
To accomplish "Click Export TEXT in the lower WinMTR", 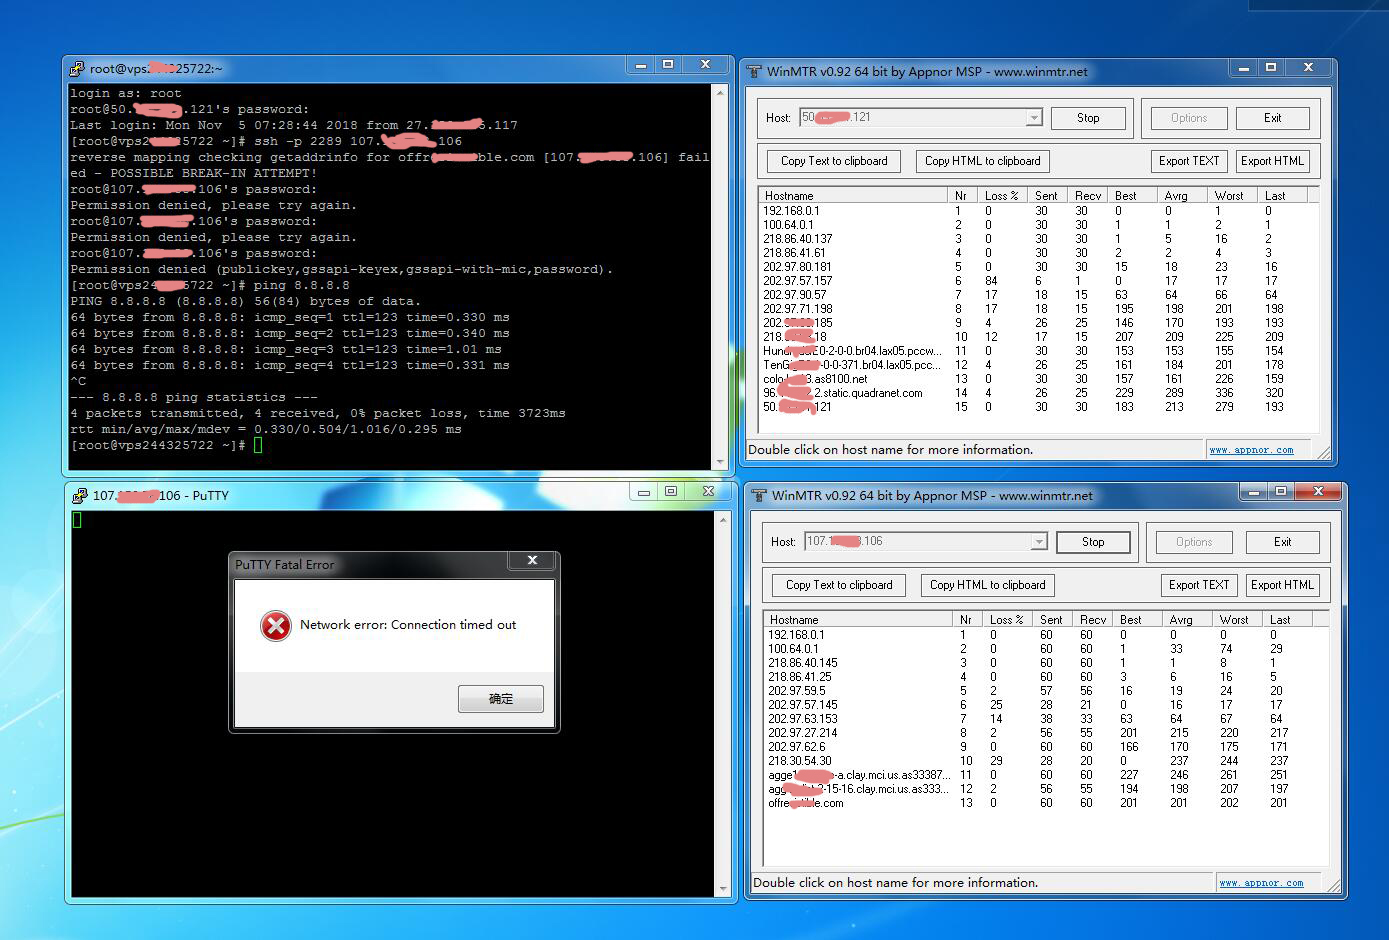I will [x=1199, y=585].
